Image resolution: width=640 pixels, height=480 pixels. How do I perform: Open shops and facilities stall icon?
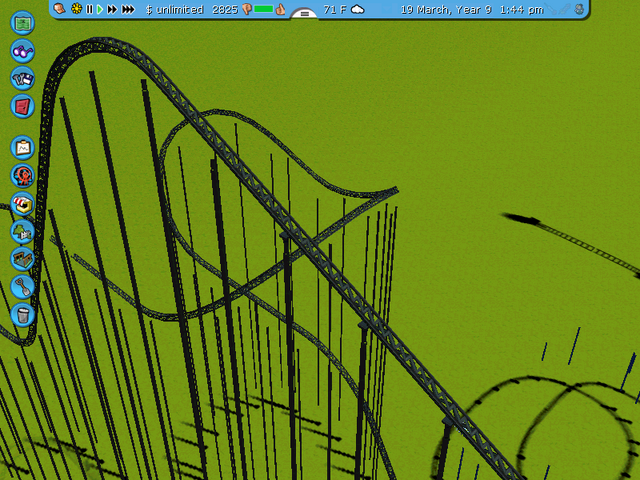click(22, 204)
